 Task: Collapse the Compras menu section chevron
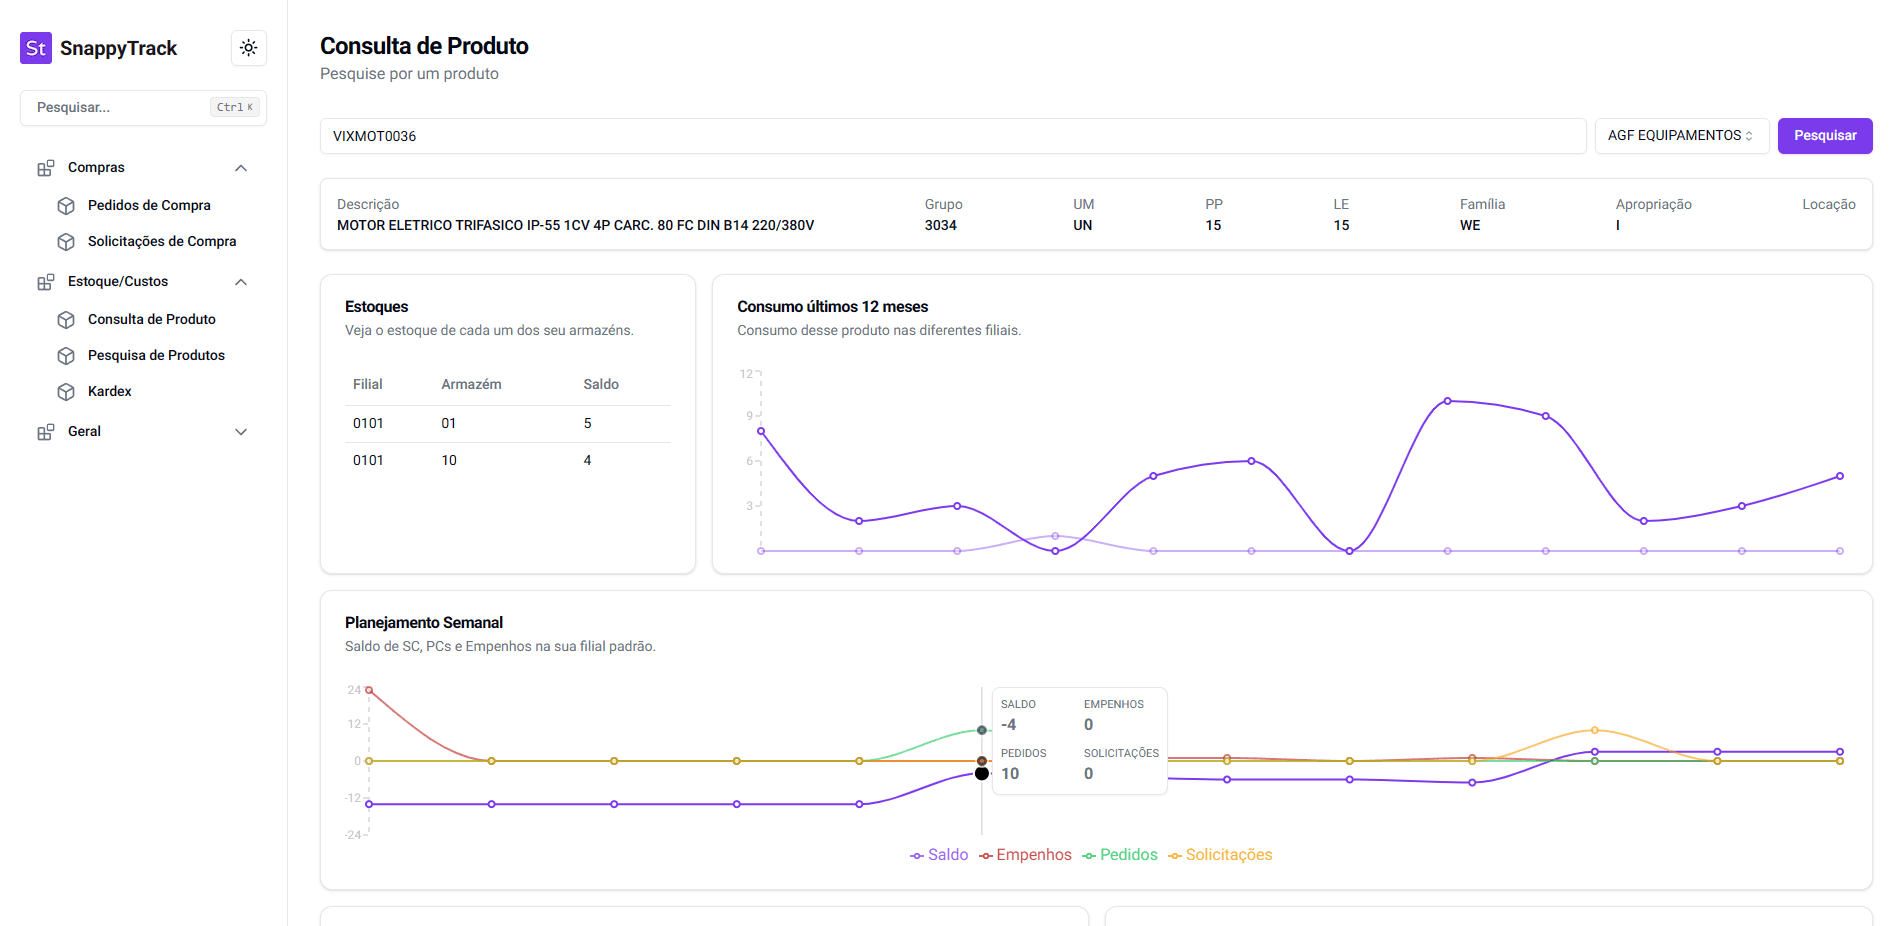241,168
